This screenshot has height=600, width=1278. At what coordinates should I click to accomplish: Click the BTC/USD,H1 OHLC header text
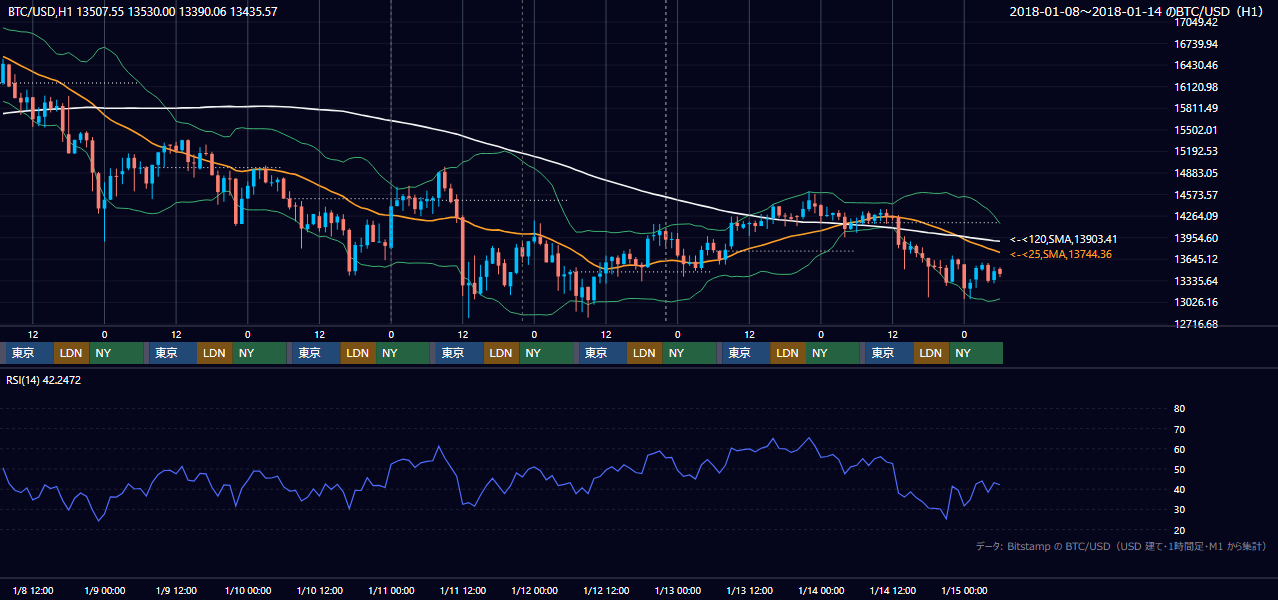(142, 12)
